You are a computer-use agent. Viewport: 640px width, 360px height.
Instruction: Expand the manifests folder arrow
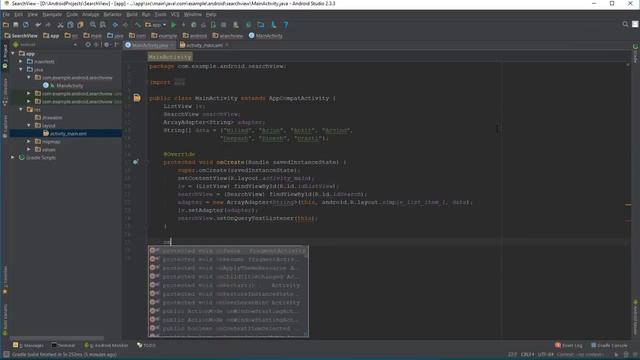pos(21,62)
